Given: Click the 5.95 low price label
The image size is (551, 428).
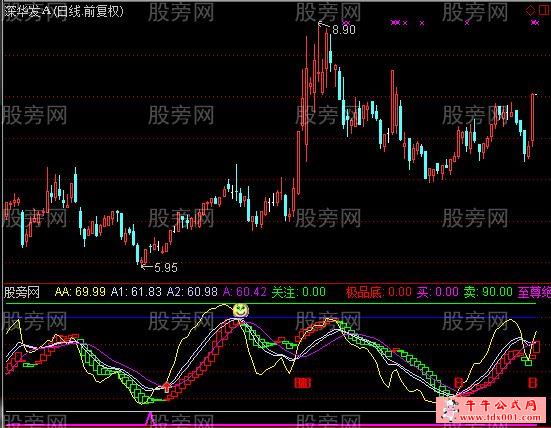Looking at the screenshot, I should coord(166,267).
